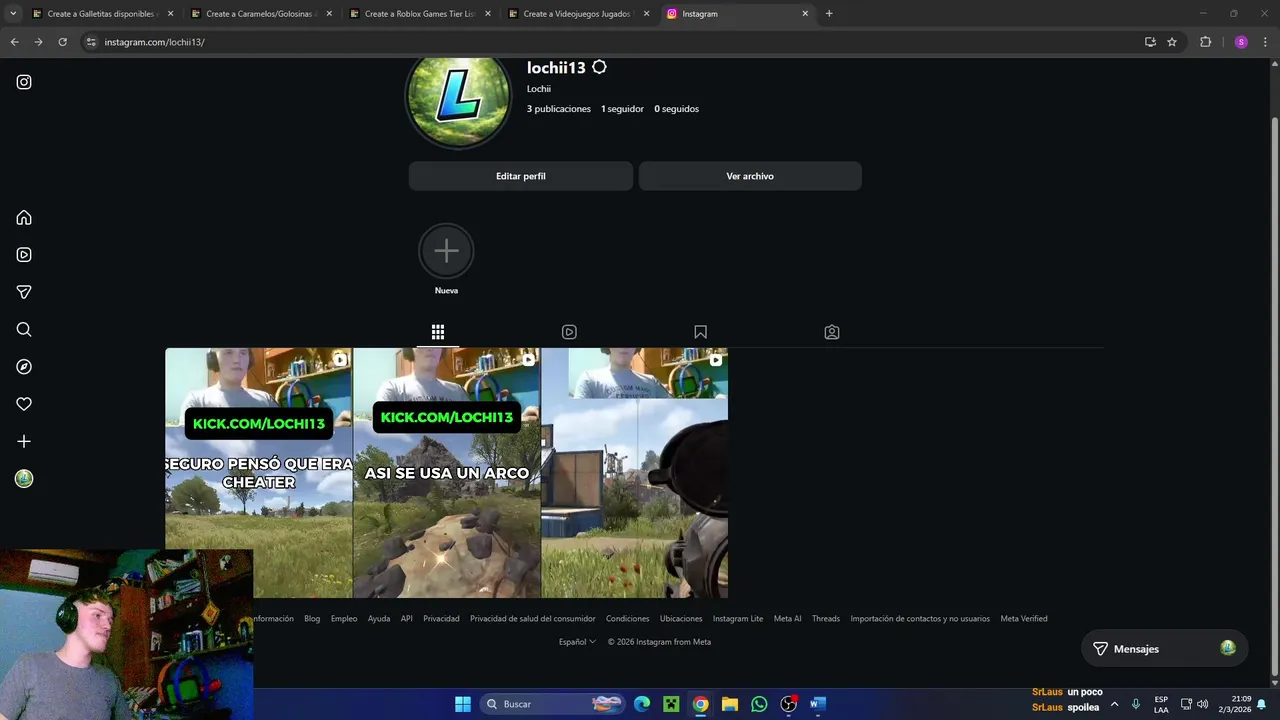1280x720 pixels.
Task: Switch to 'Create a Galletitas disponibles' browser tab
Action: click(102, 14)
